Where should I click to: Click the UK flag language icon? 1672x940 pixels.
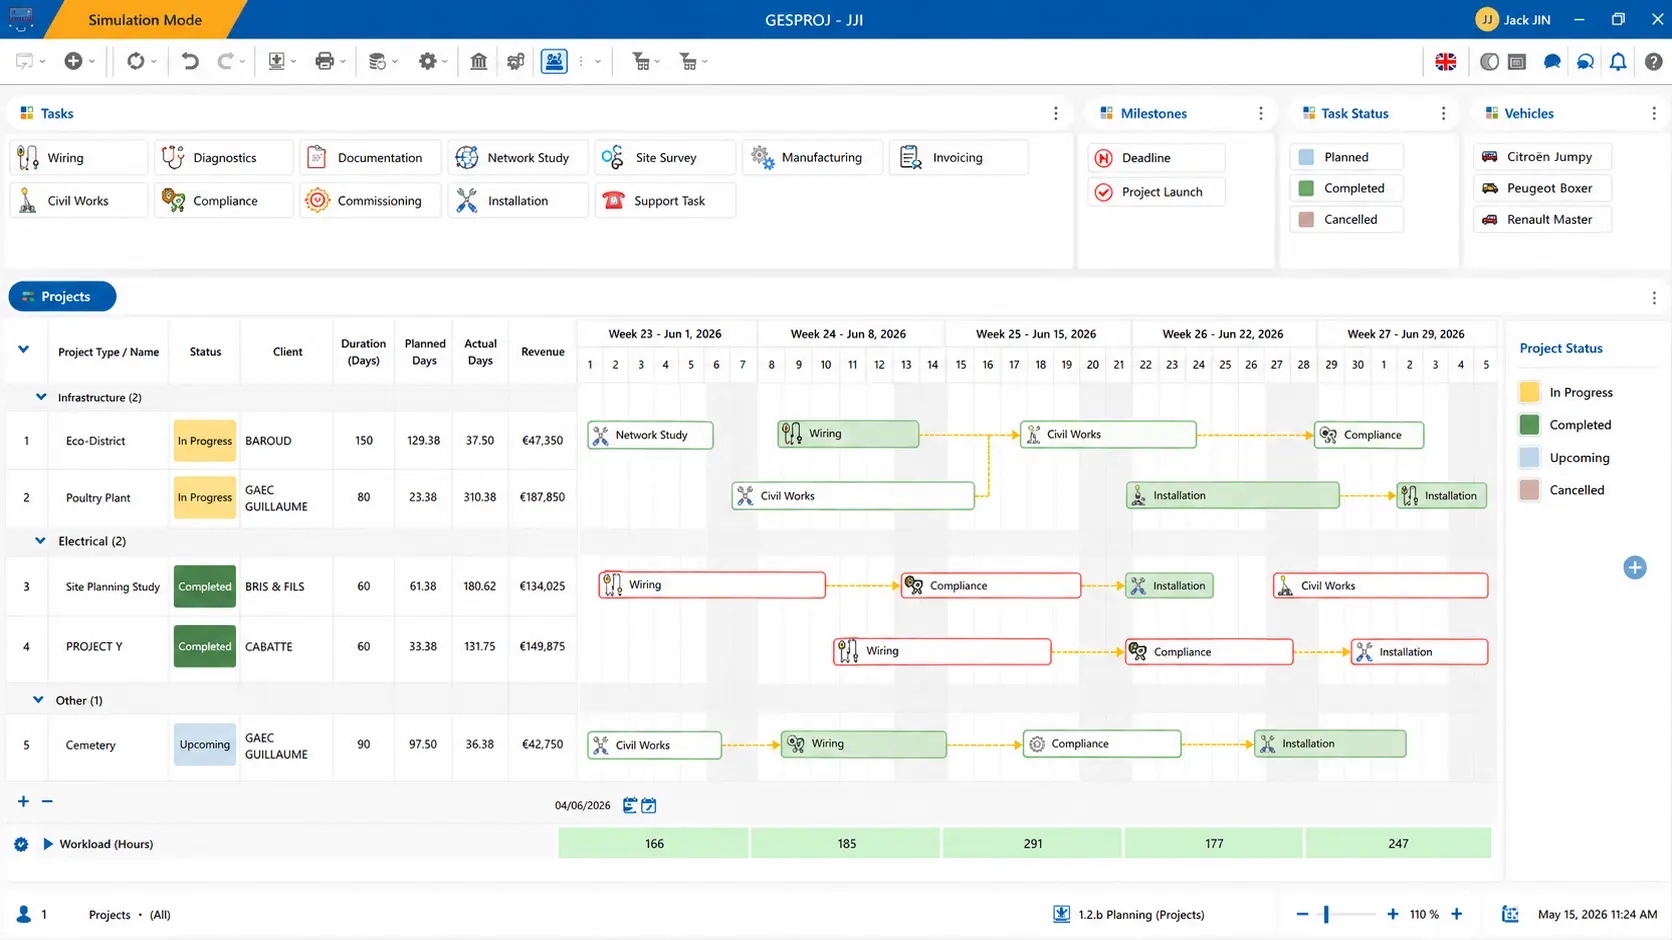(x=1446, y=62)
